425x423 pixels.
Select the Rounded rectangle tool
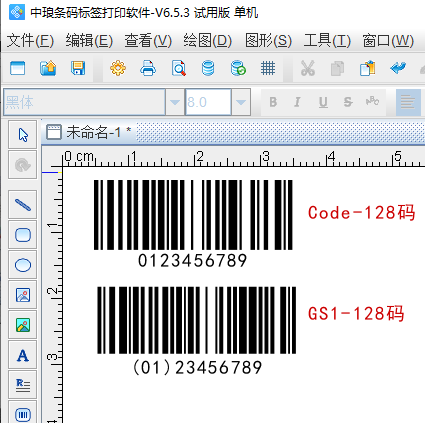click(x=23, y=235)
